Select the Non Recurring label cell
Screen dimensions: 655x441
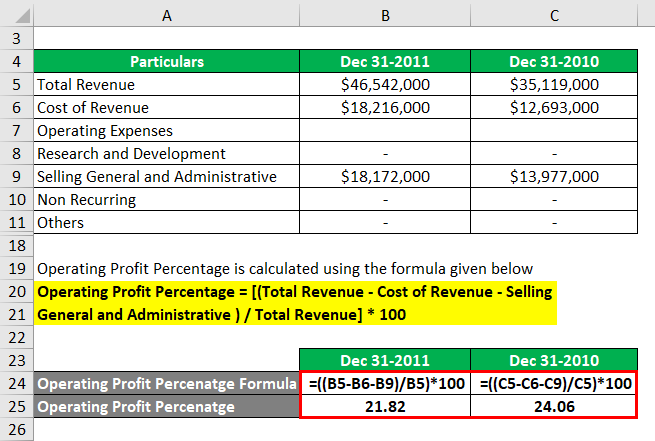167,199
